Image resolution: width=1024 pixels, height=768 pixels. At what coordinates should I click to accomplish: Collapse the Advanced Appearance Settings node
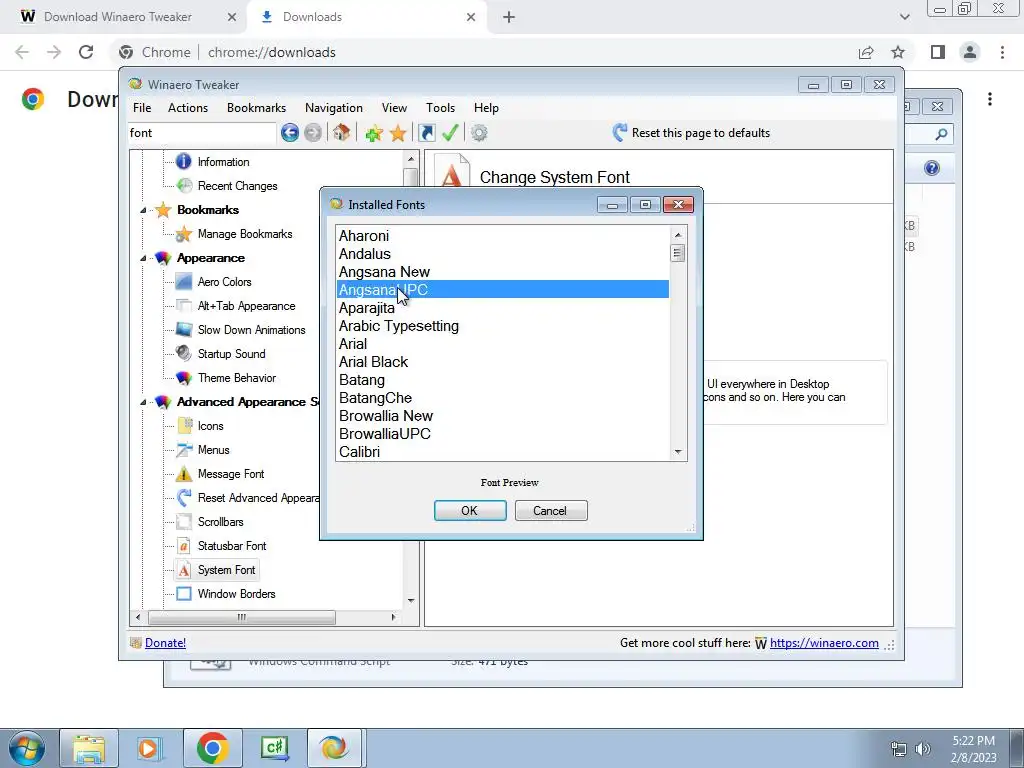[x=143, y=402]
